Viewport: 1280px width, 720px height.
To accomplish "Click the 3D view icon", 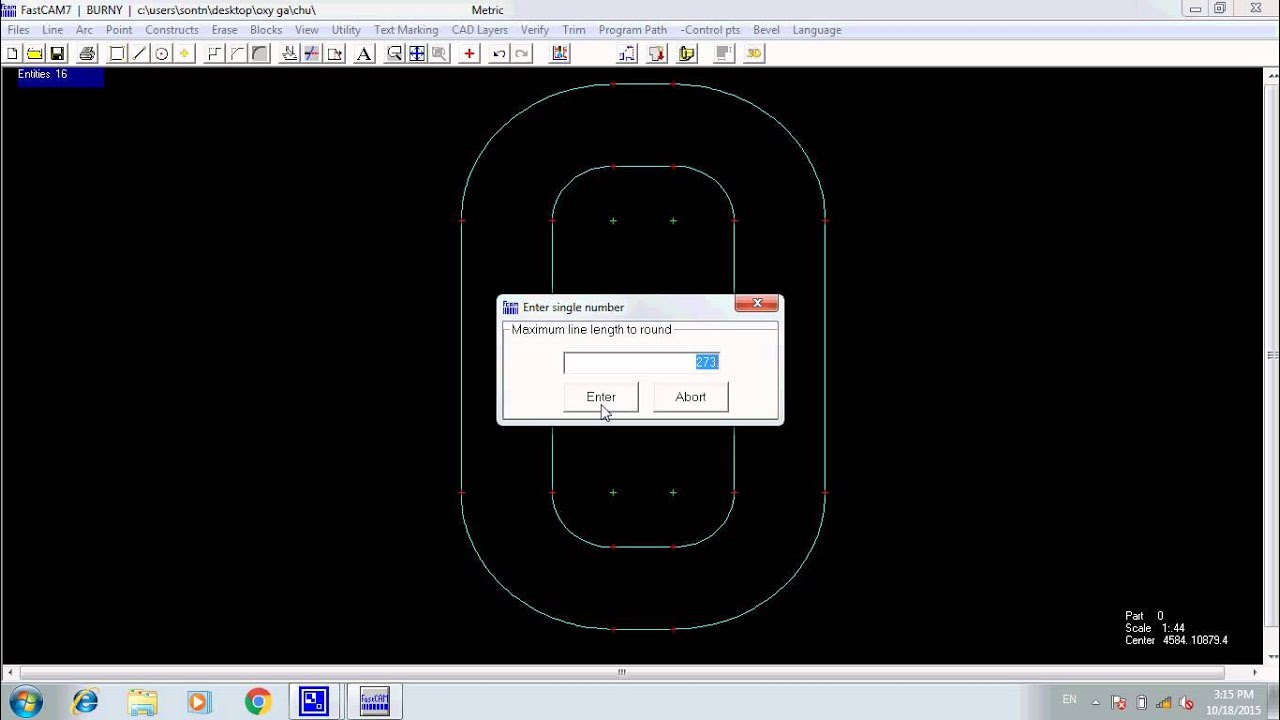I will click(x=754, y=54).
